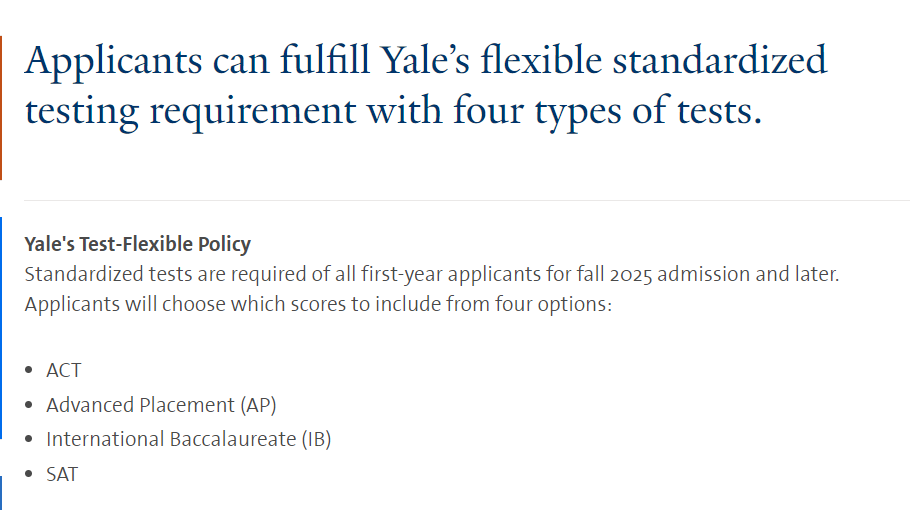Image resolution: width=910 pixels, height=510 pixels.
Task: Click the word "Yale's" in the large headline
Action: point(425,60)
